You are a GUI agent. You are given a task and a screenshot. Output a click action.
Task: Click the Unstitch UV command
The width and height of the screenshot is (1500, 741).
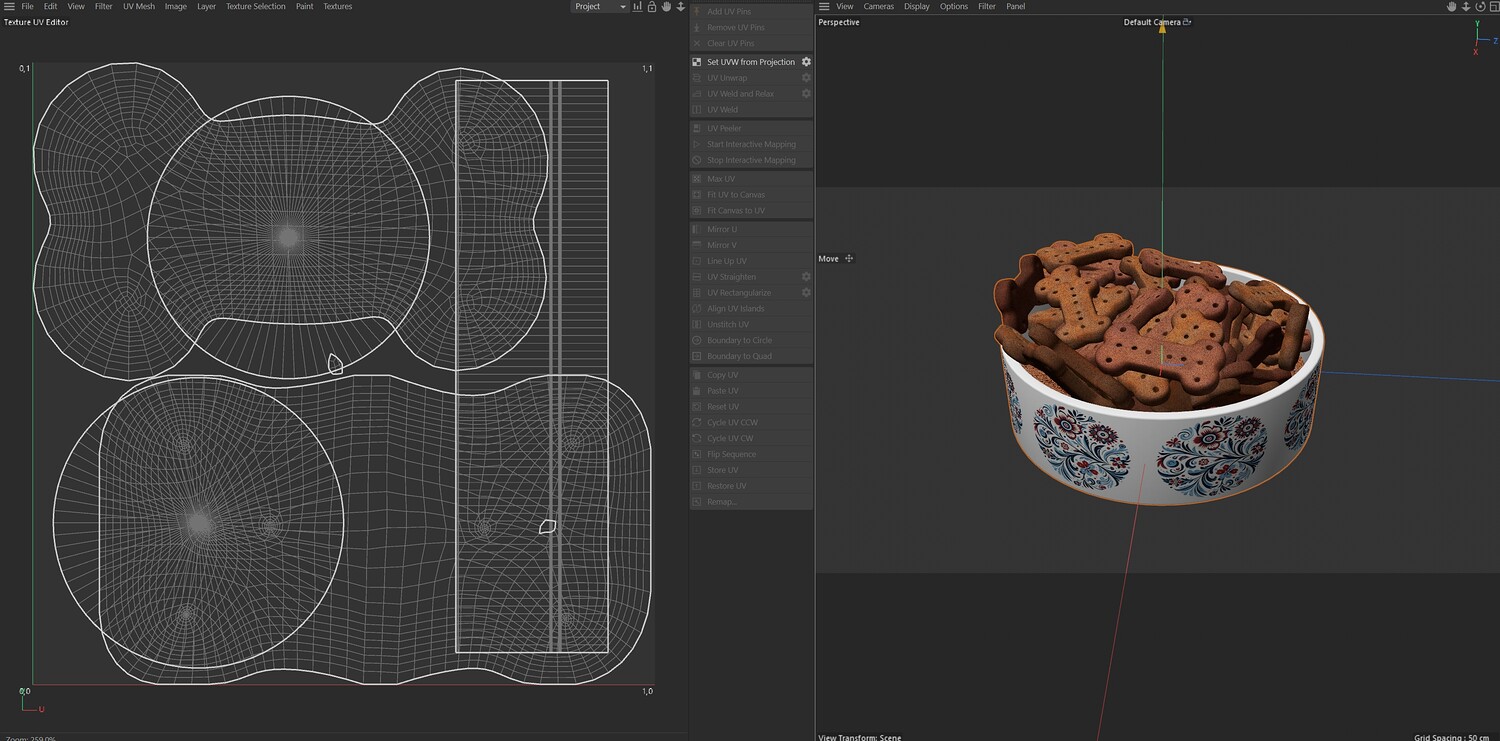751,325
